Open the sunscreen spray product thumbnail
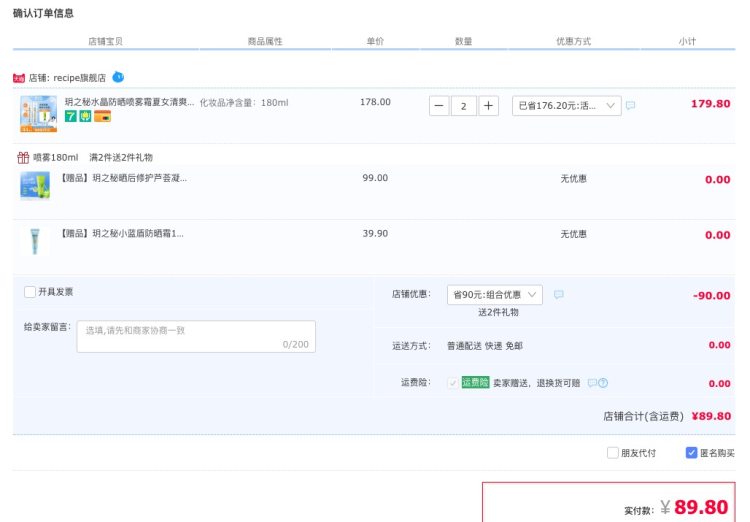The height and width of the screenshot is (522, 750). (x=38, y=114)
